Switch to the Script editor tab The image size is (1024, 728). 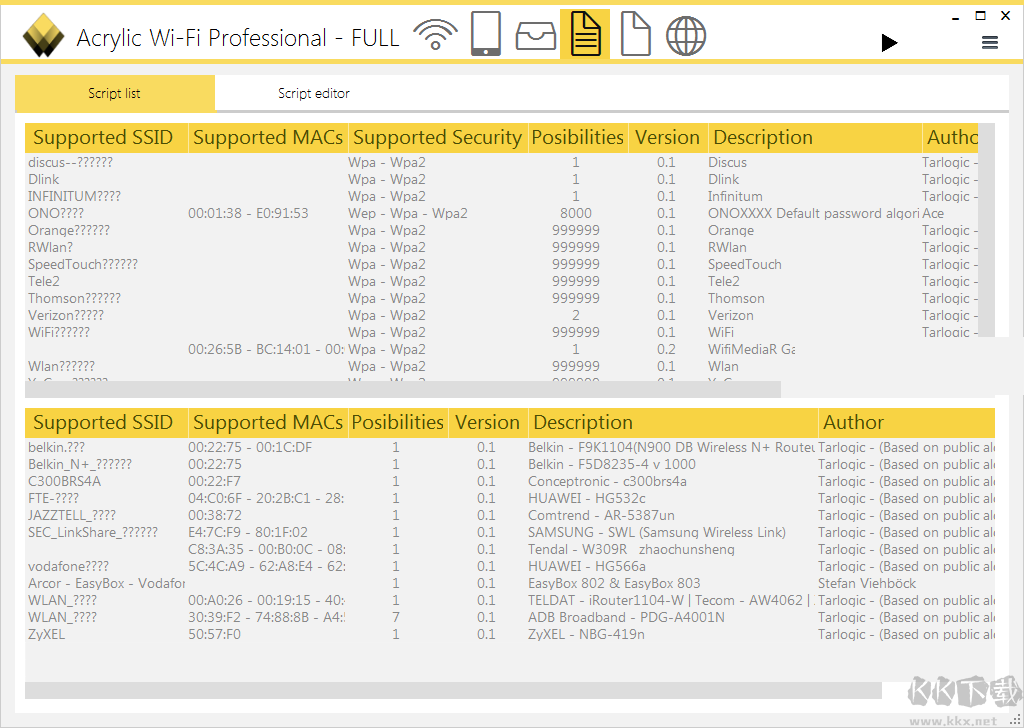pyautogui.click(x=313, y=93)
